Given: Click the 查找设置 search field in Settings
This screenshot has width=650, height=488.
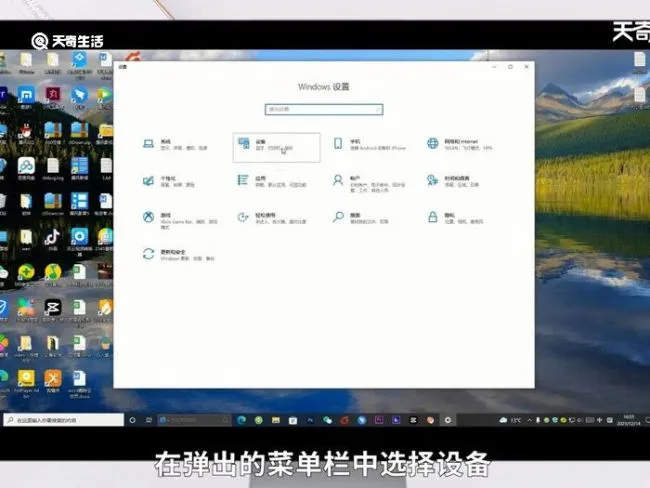Looking at the screenshot, I should click(324, 109).
